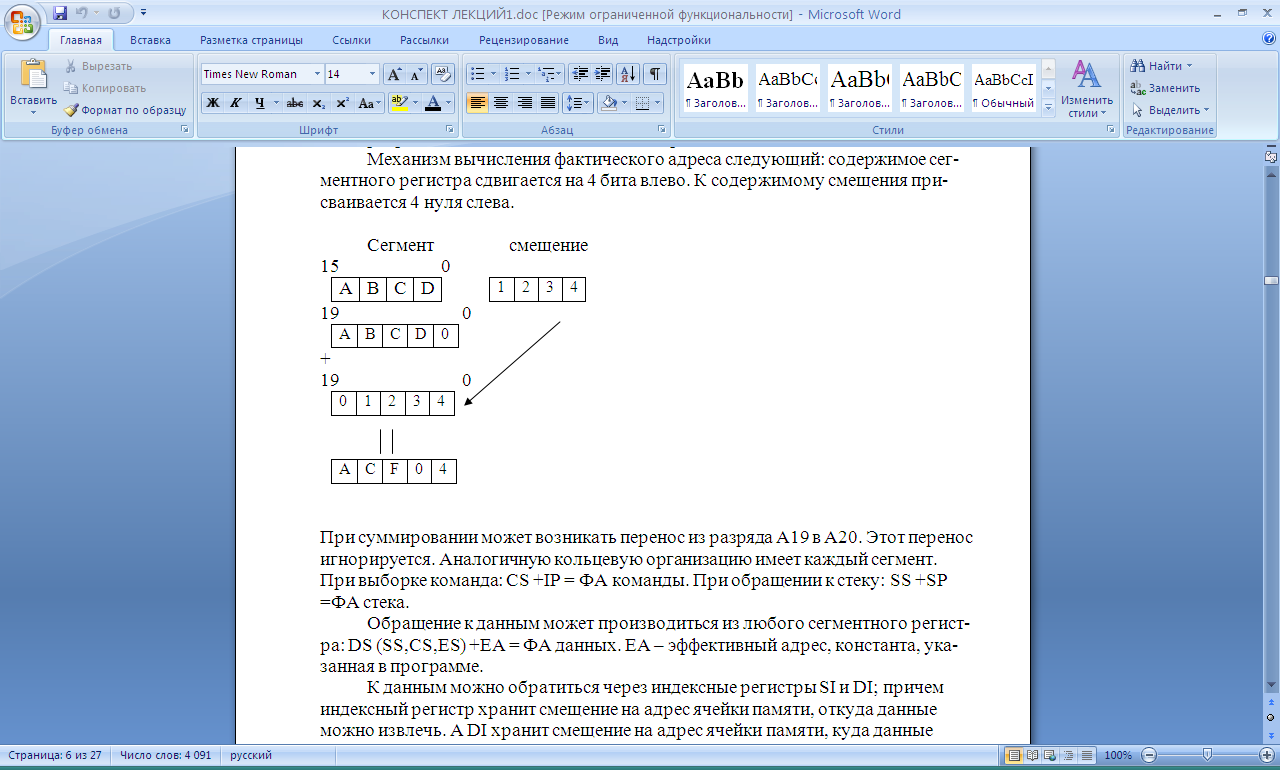
Task: Toggle italic formatting К
Action: [x=236, y=103]
